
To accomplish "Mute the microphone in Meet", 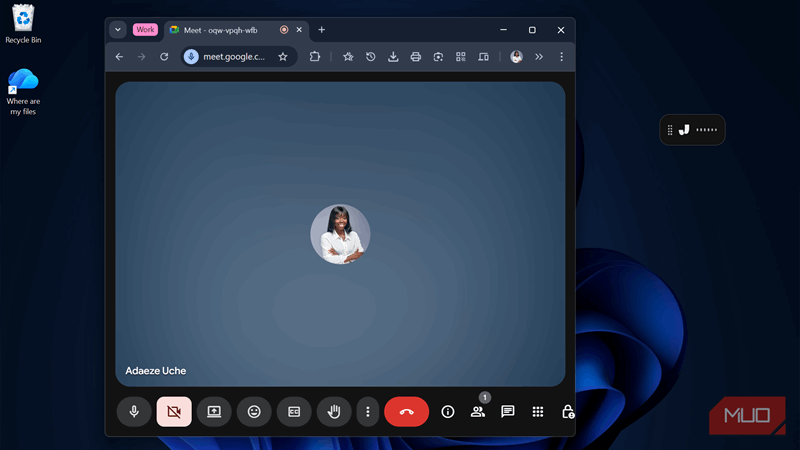I will 134,411.
